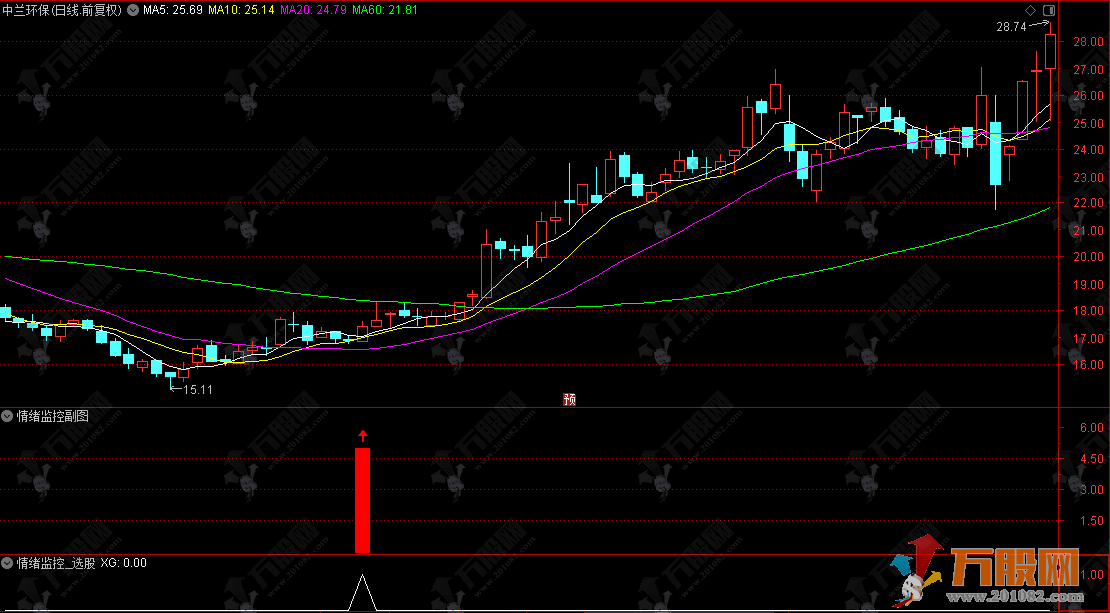The height and width of the screenshot is (613, 1110).
Task: Click the 1.50 sub-indicator axis label
Action: (x=1092, y=521)
